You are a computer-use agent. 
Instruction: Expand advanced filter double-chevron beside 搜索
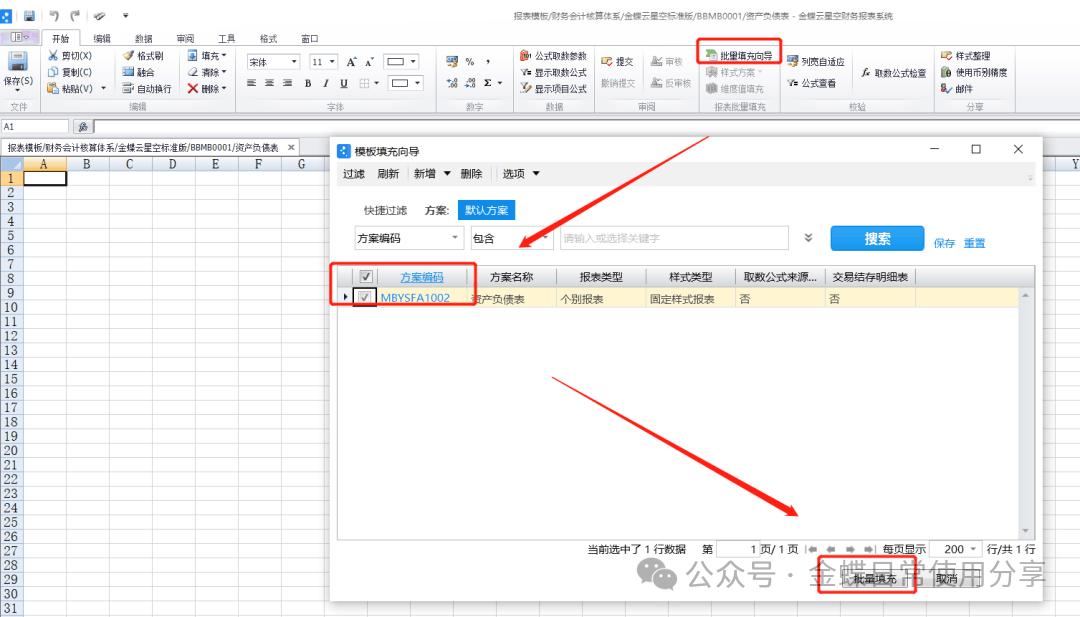(x=808, y=239)
